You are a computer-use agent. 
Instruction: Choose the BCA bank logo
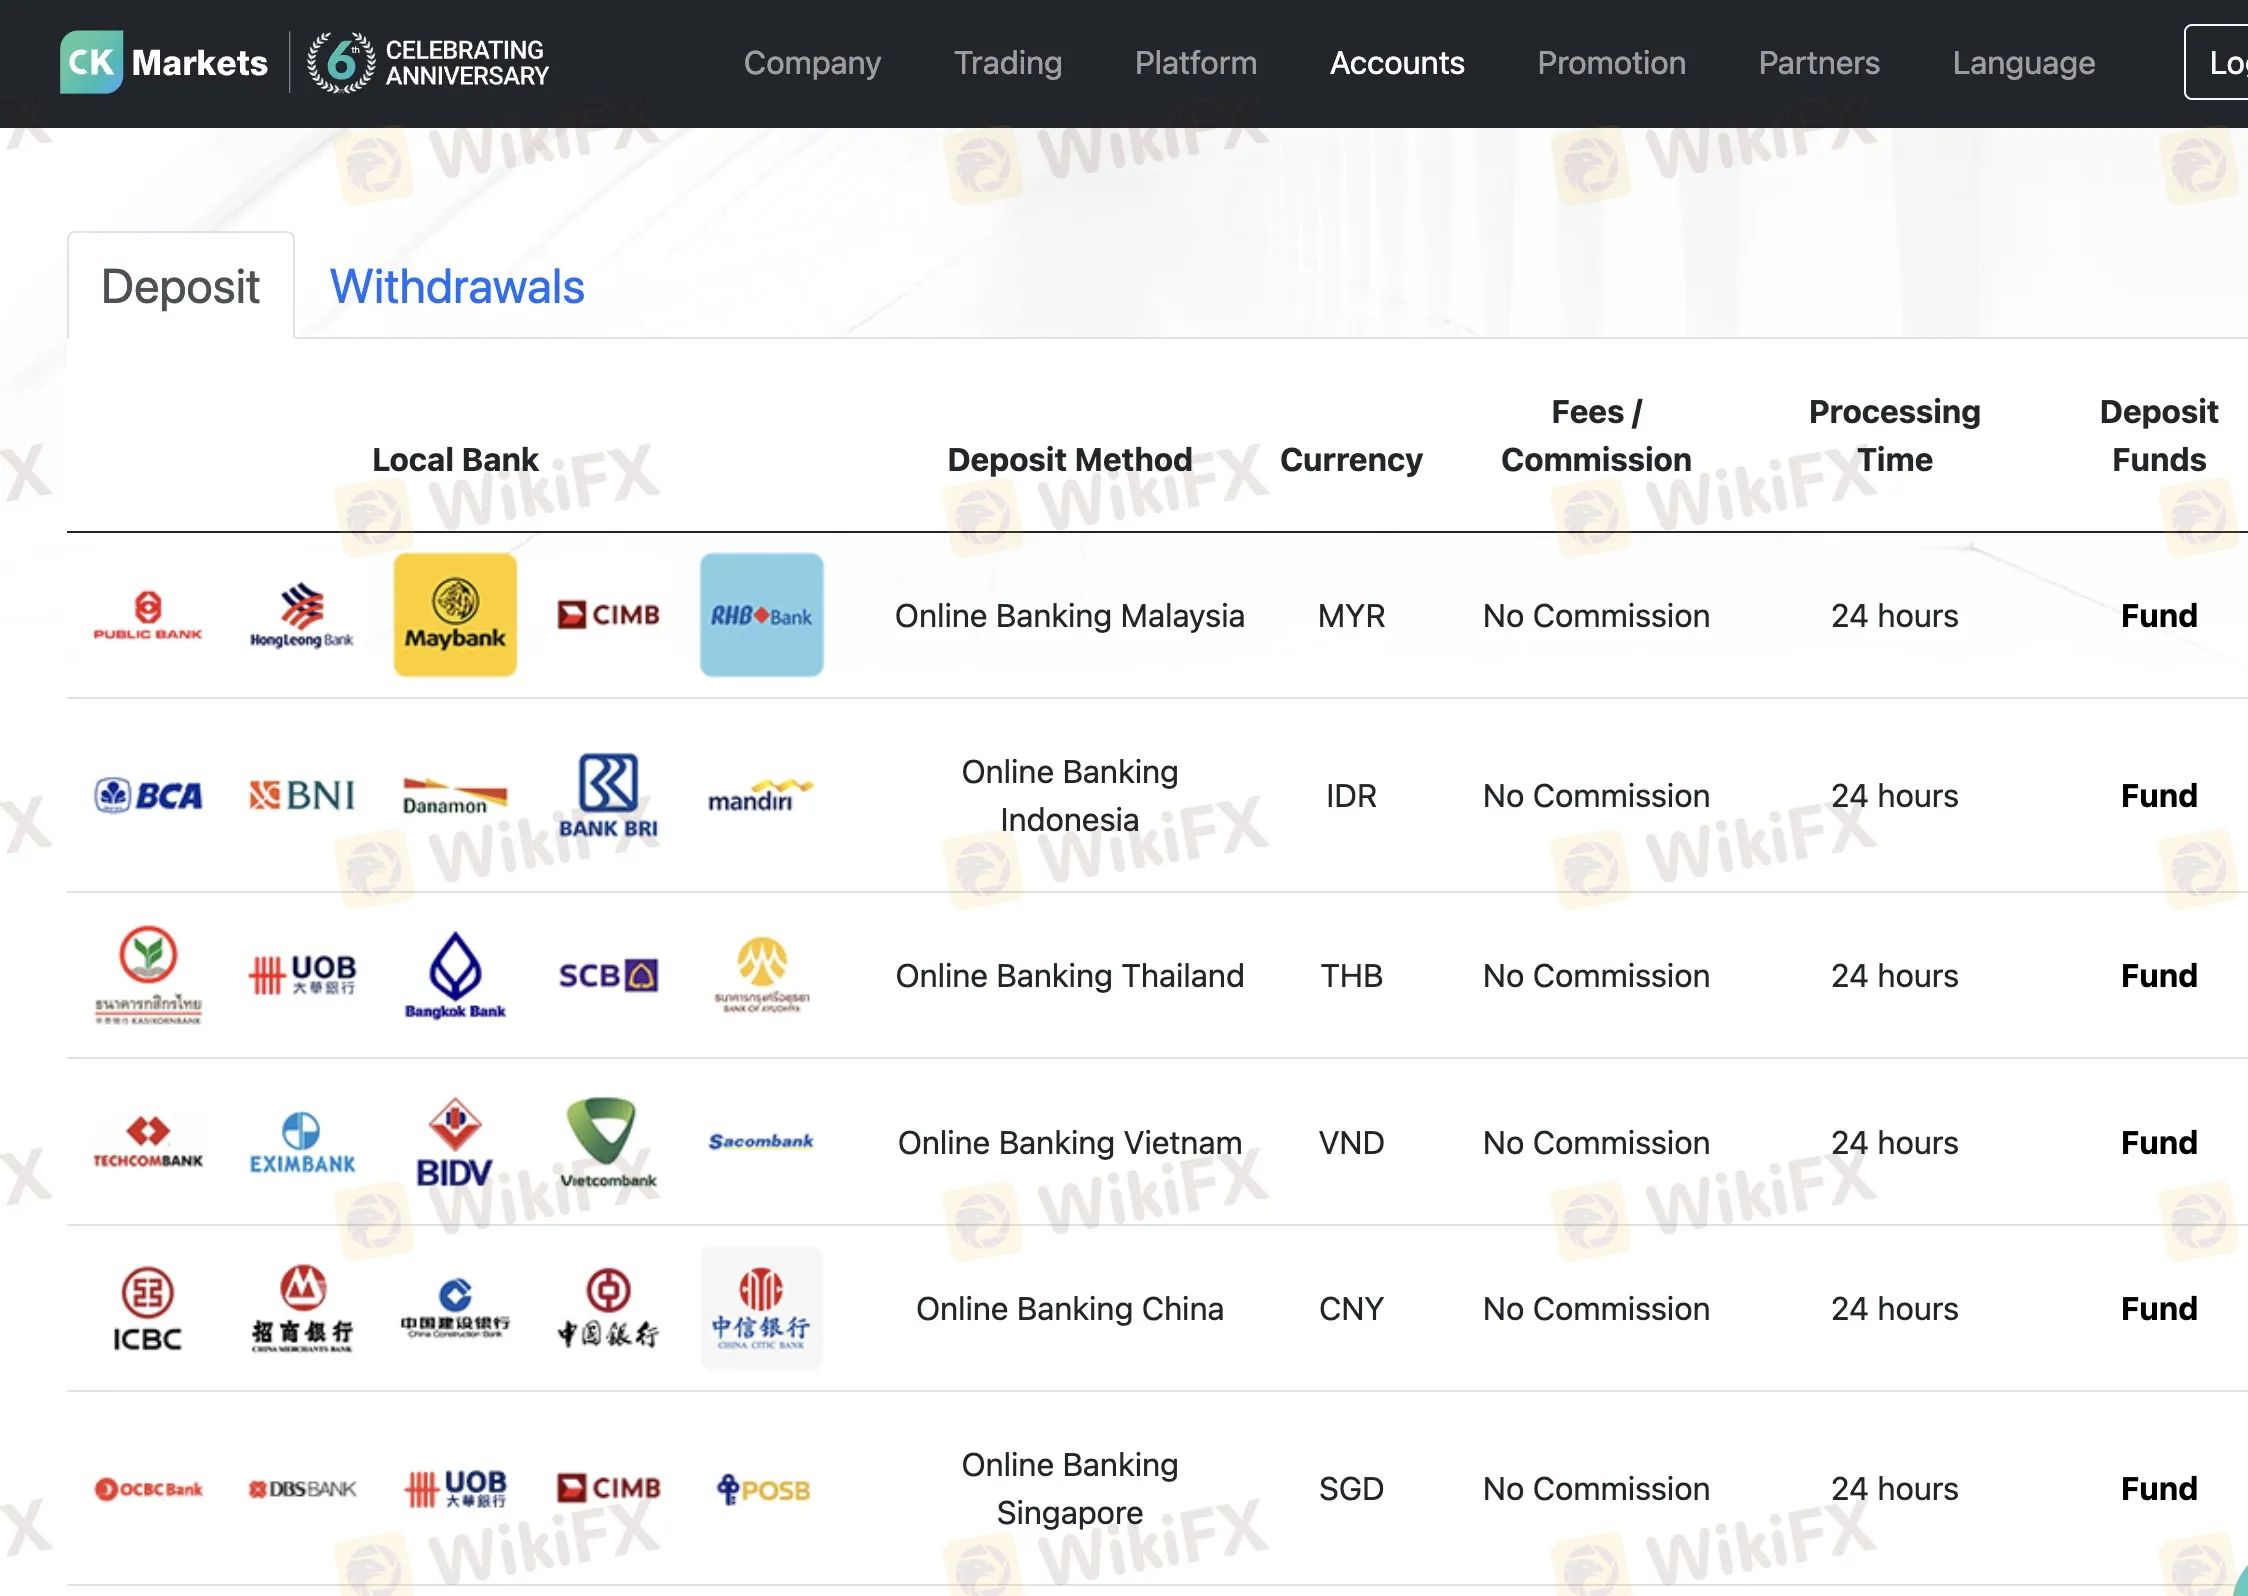click(x=148, y=795)
